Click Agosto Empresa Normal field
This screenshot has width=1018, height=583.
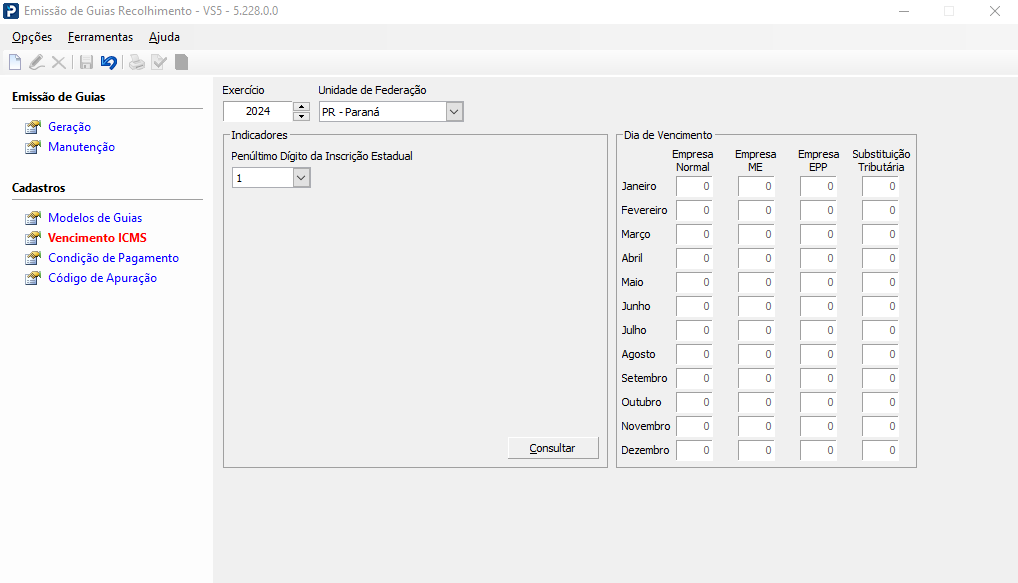pyautogui.click(x=694, y=354)
